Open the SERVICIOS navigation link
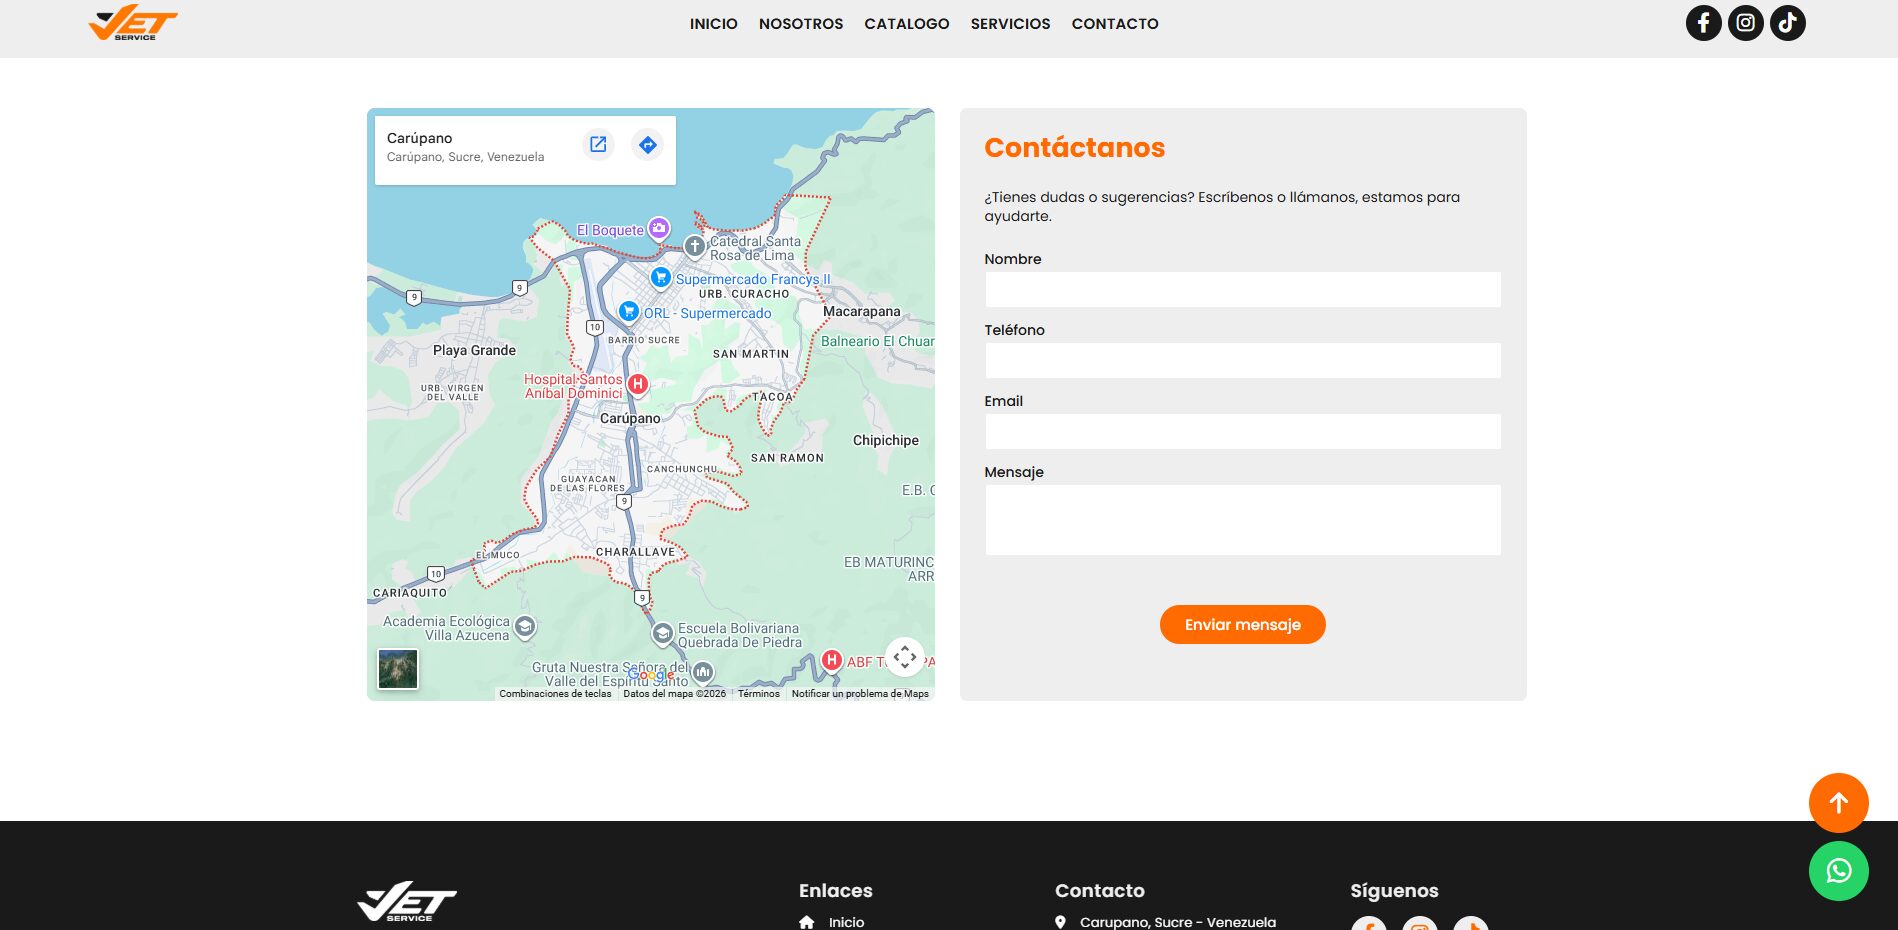This screenshot has height=930, width=1898. click(1010, 24)
